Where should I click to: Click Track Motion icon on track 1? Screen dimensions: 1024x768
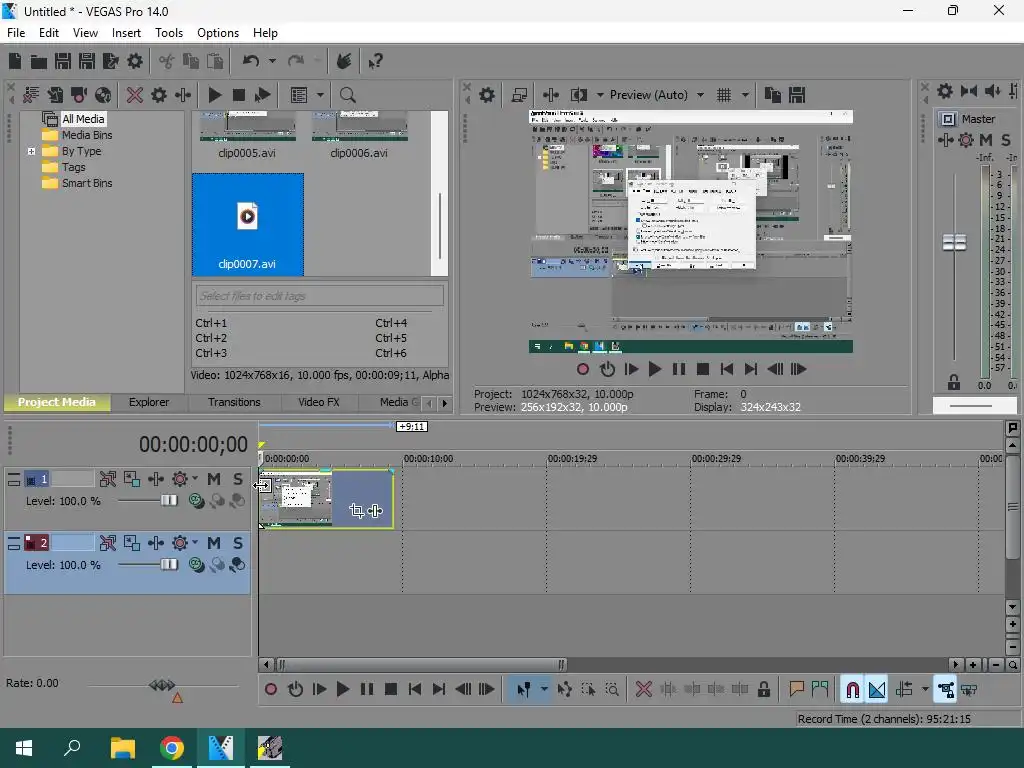(131, 479)
